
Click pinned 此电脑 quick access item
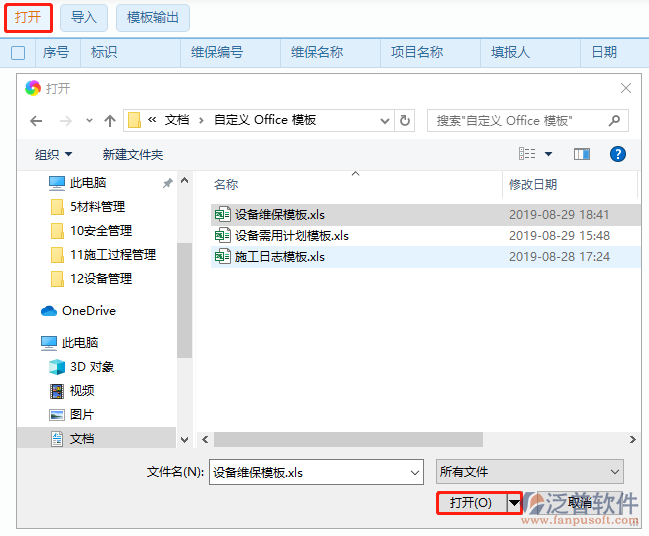pos(78,183)
